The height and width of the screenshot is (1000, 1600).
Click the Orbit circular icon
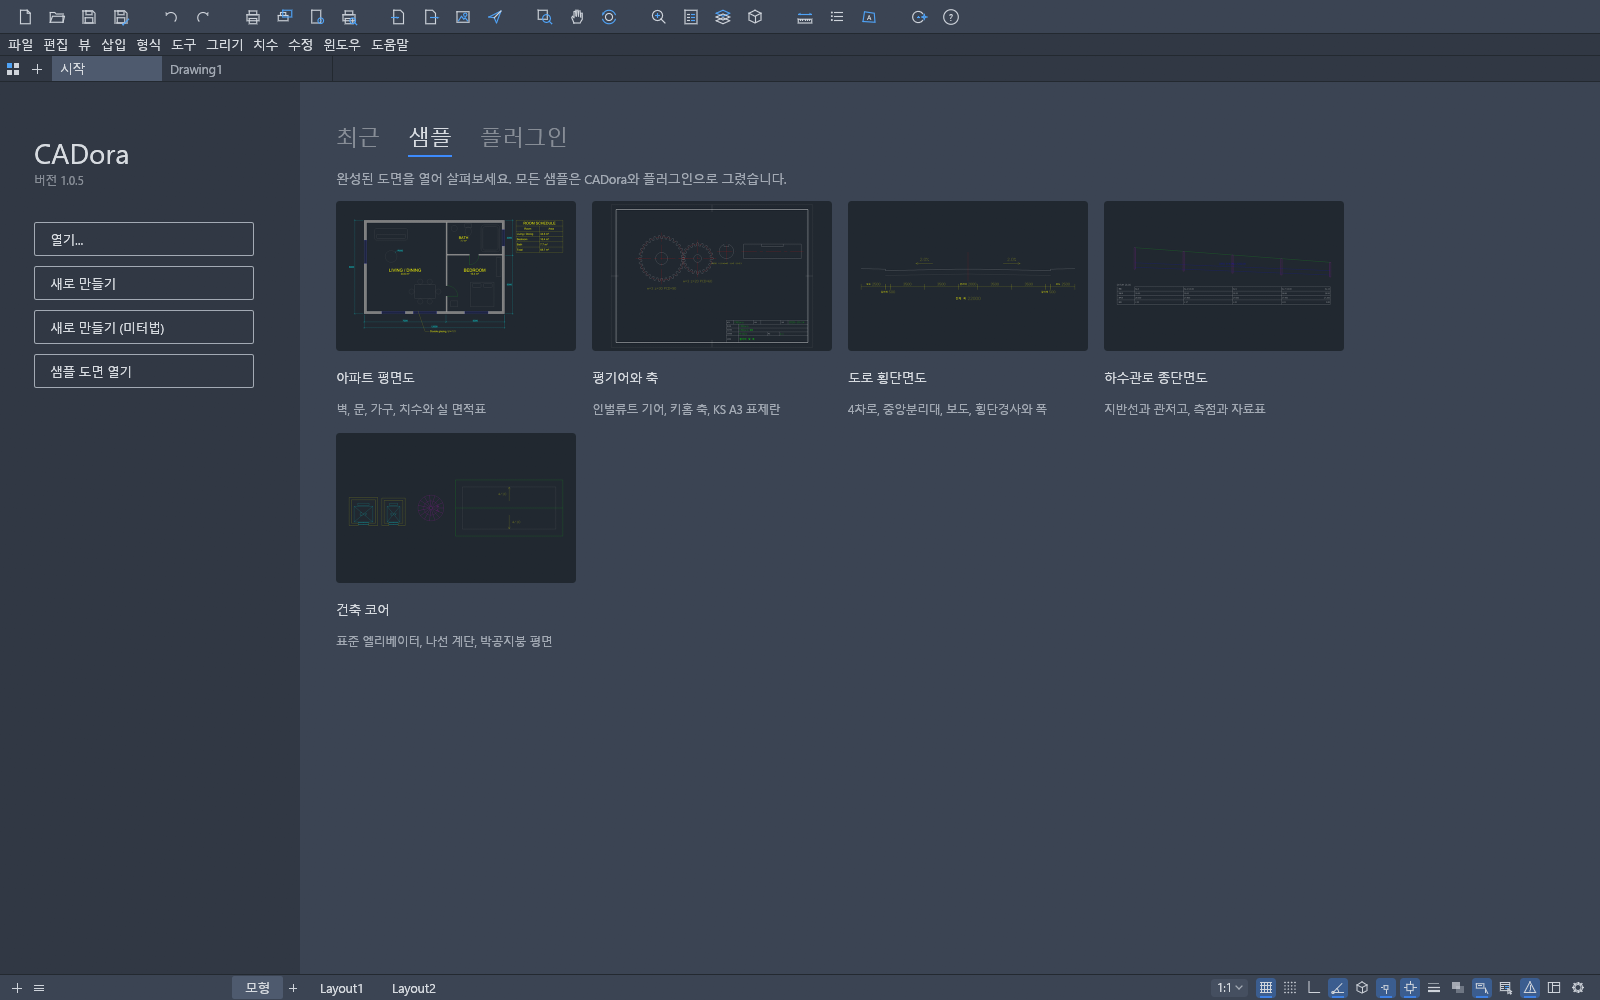[x=609, y=17]
